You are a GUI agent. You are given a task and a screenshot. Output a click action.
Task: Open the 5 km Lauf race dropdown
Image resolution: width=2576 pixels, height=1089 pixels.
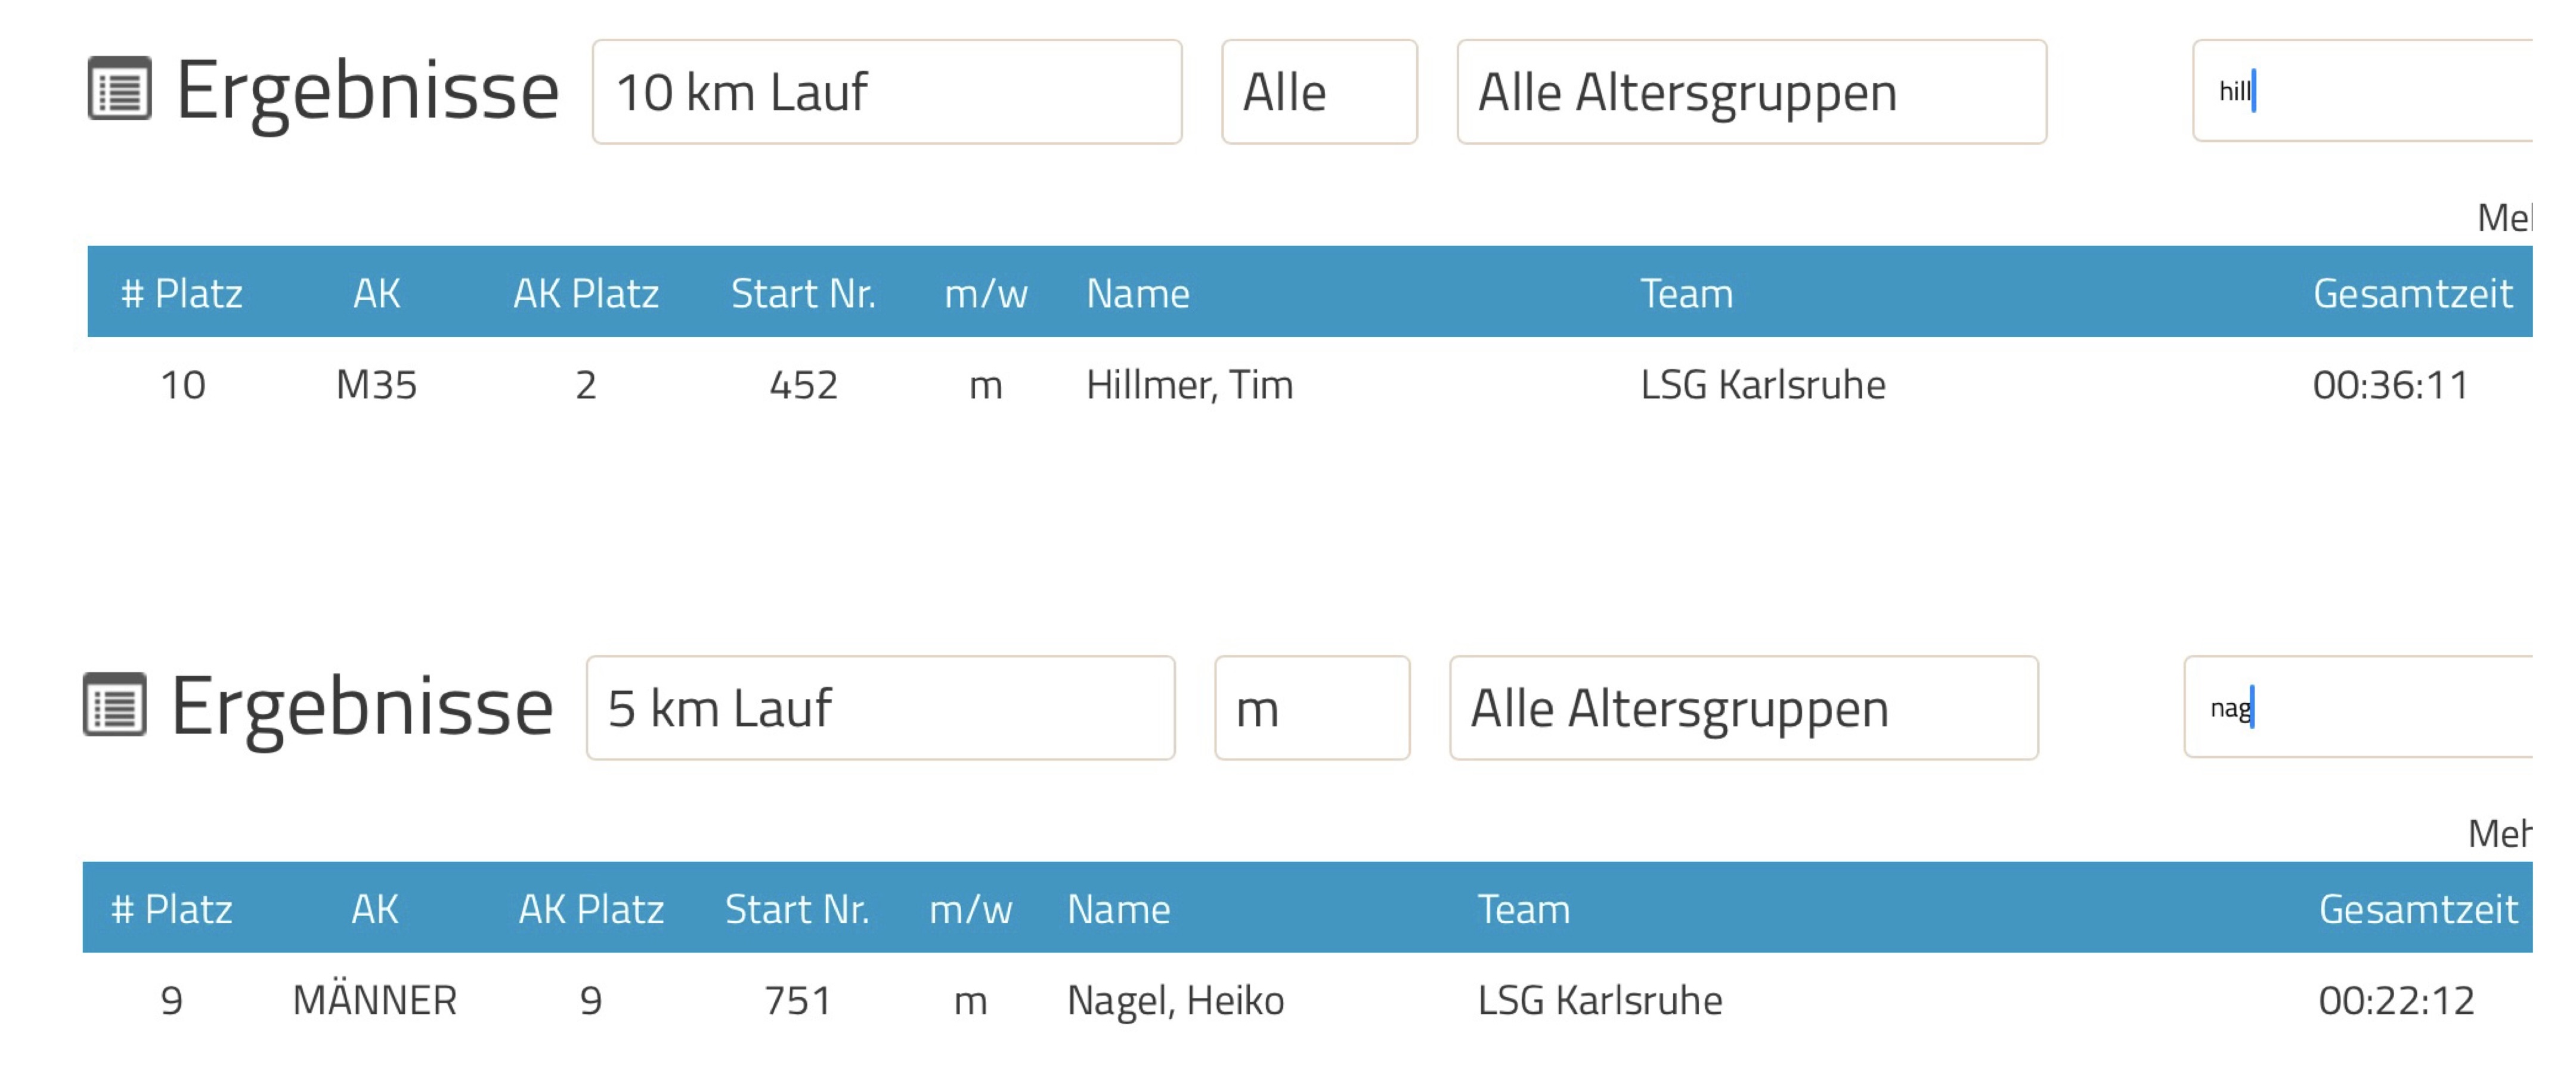coord(881,708)
